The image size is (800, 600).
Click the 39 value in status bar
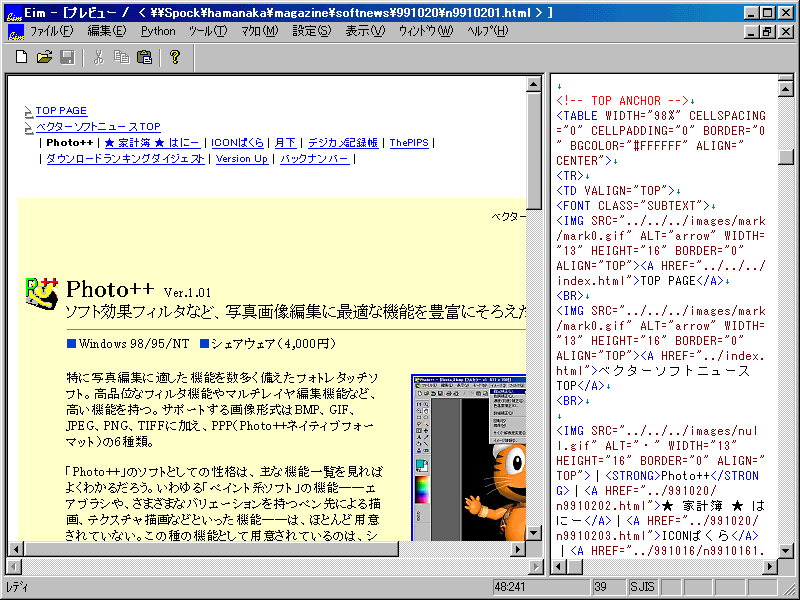pos(608,587)
